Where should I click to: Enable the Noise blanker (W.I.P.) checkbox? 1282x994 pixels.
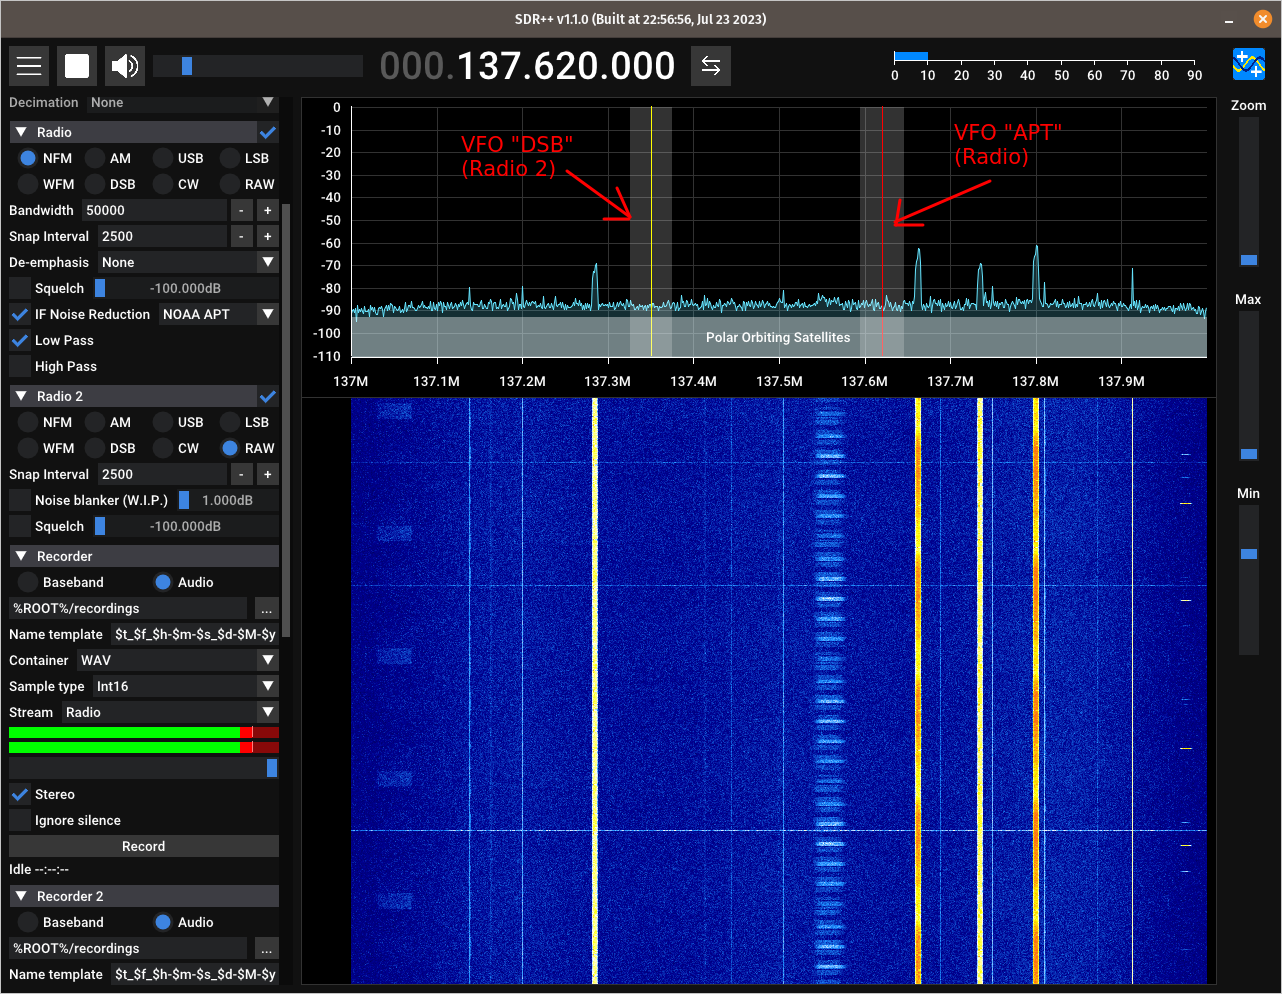[x=19, y=500]
